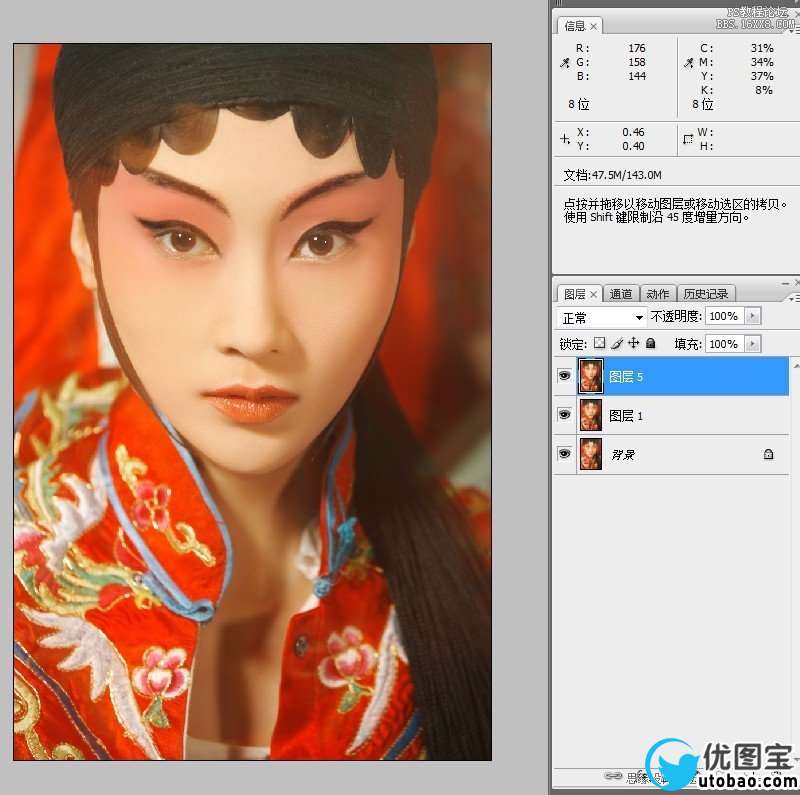
Task: Click the B value 144
Action: 637,76
